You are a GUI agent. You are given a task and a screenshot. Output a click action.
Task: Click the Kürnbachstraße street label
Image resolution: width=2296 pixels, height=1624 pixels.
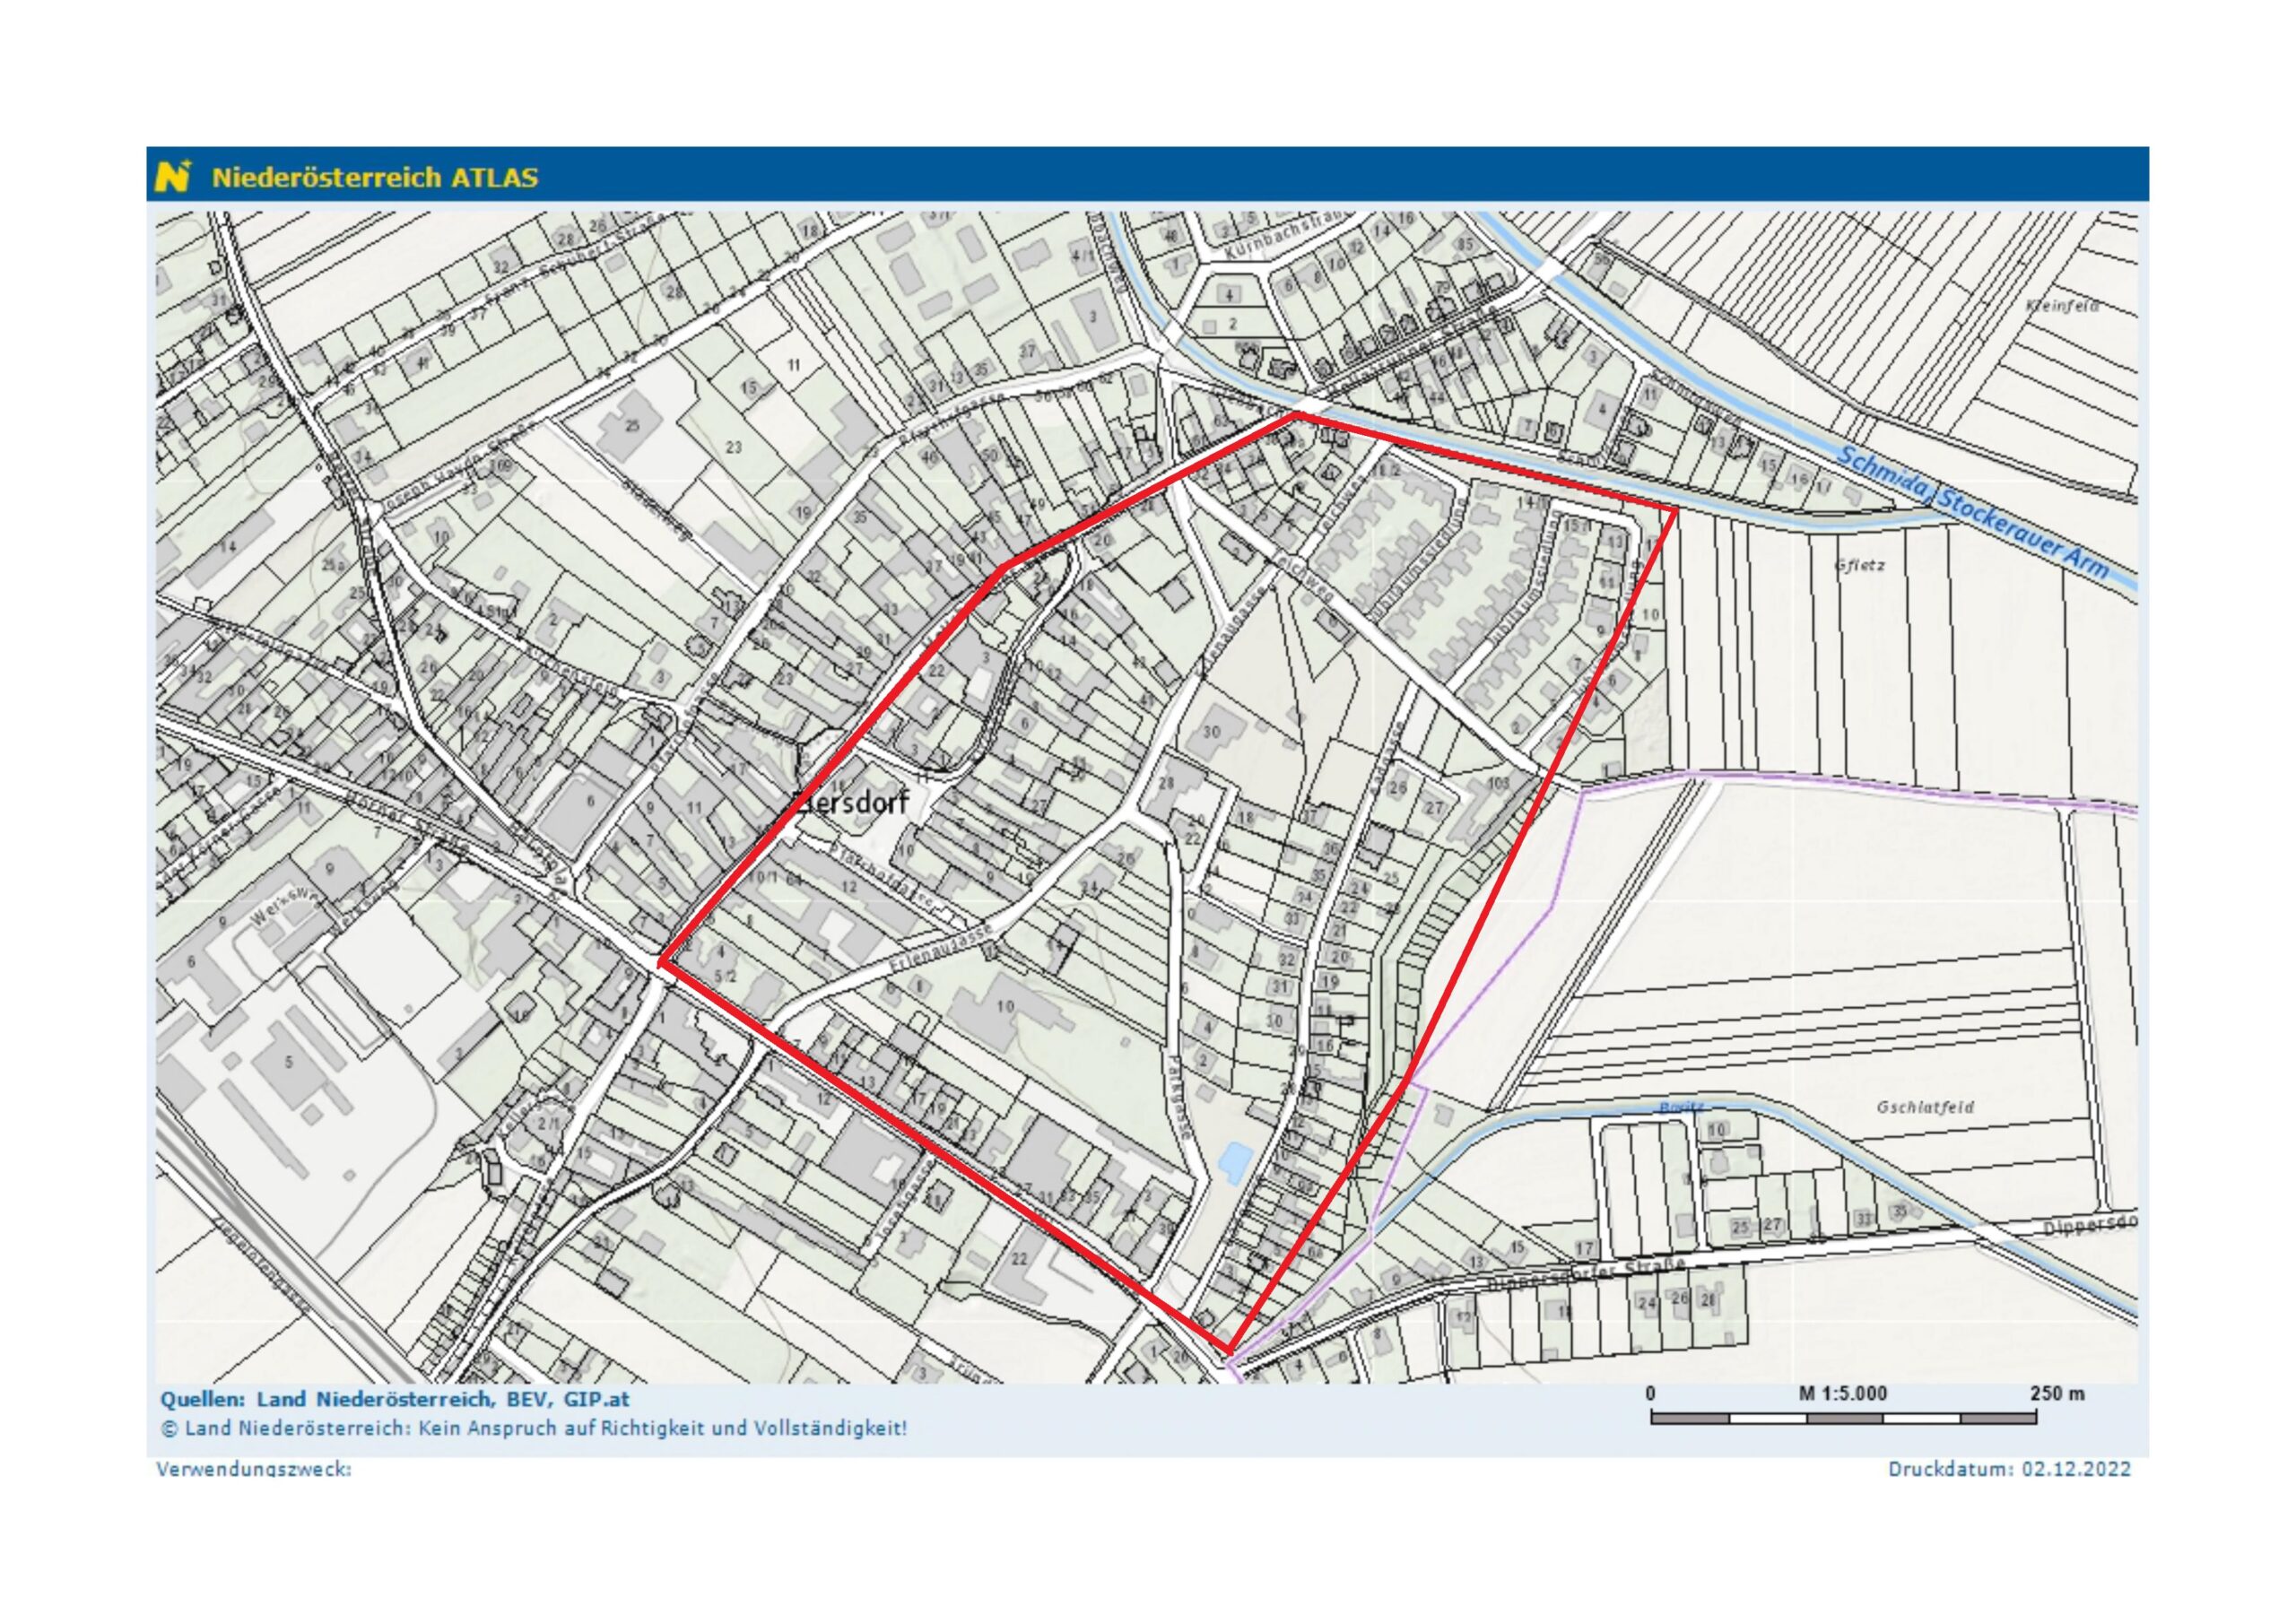[1285, 232]
